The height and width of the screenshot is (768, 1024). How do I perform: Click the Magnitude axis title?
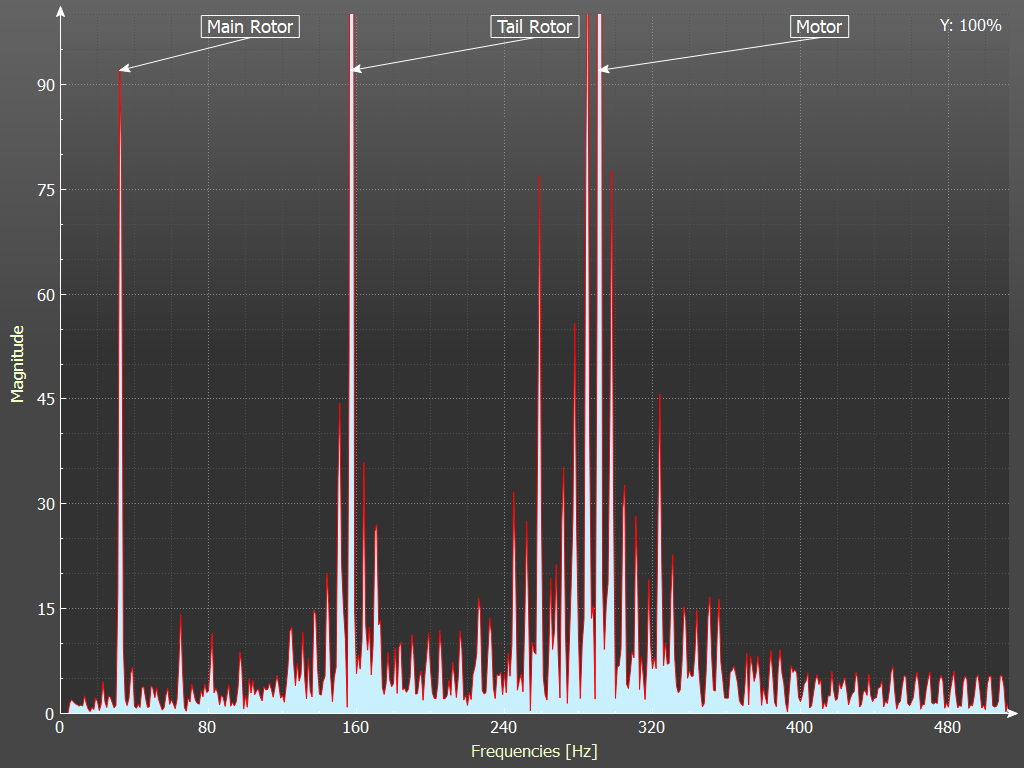click(x=17, y=363)
